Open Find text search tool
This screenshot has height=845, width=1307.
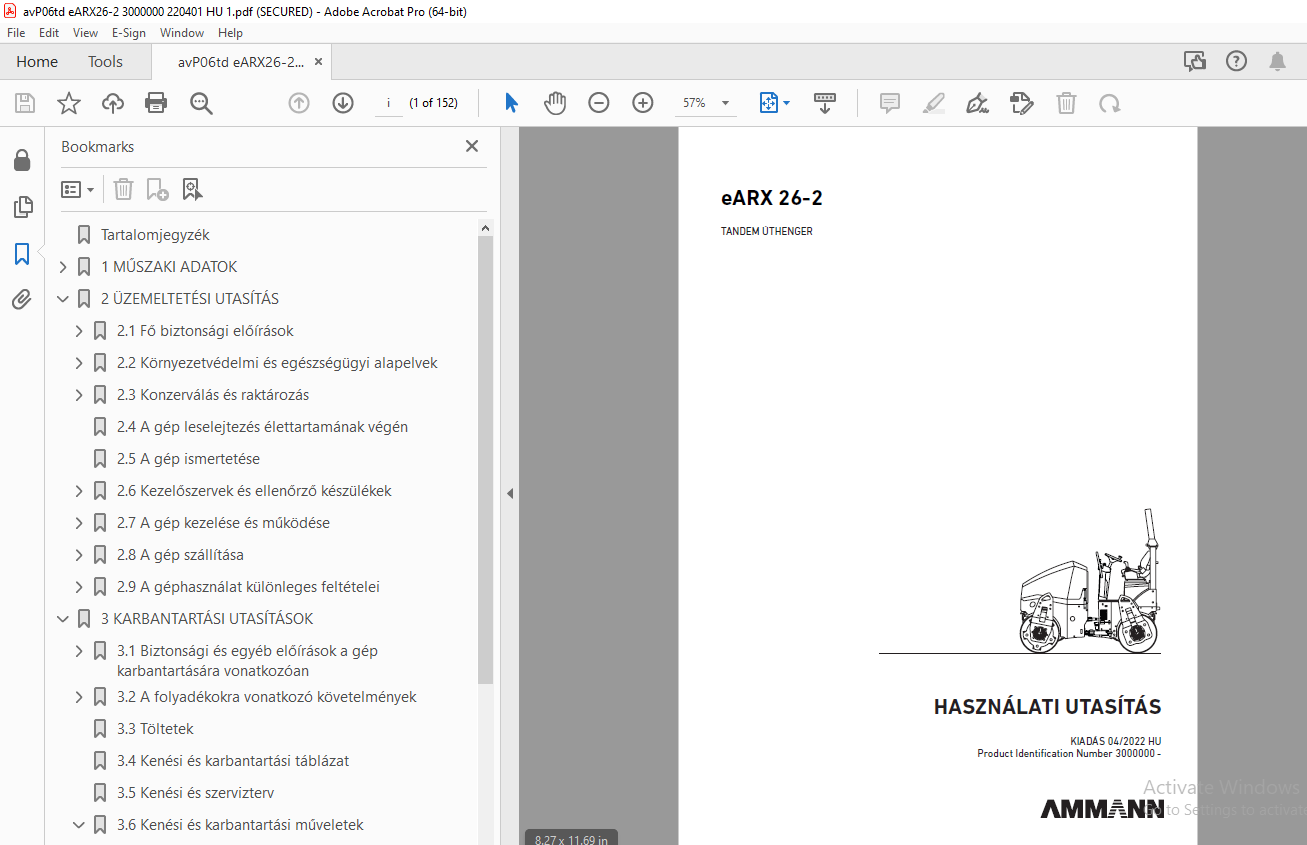click(201, 103)
